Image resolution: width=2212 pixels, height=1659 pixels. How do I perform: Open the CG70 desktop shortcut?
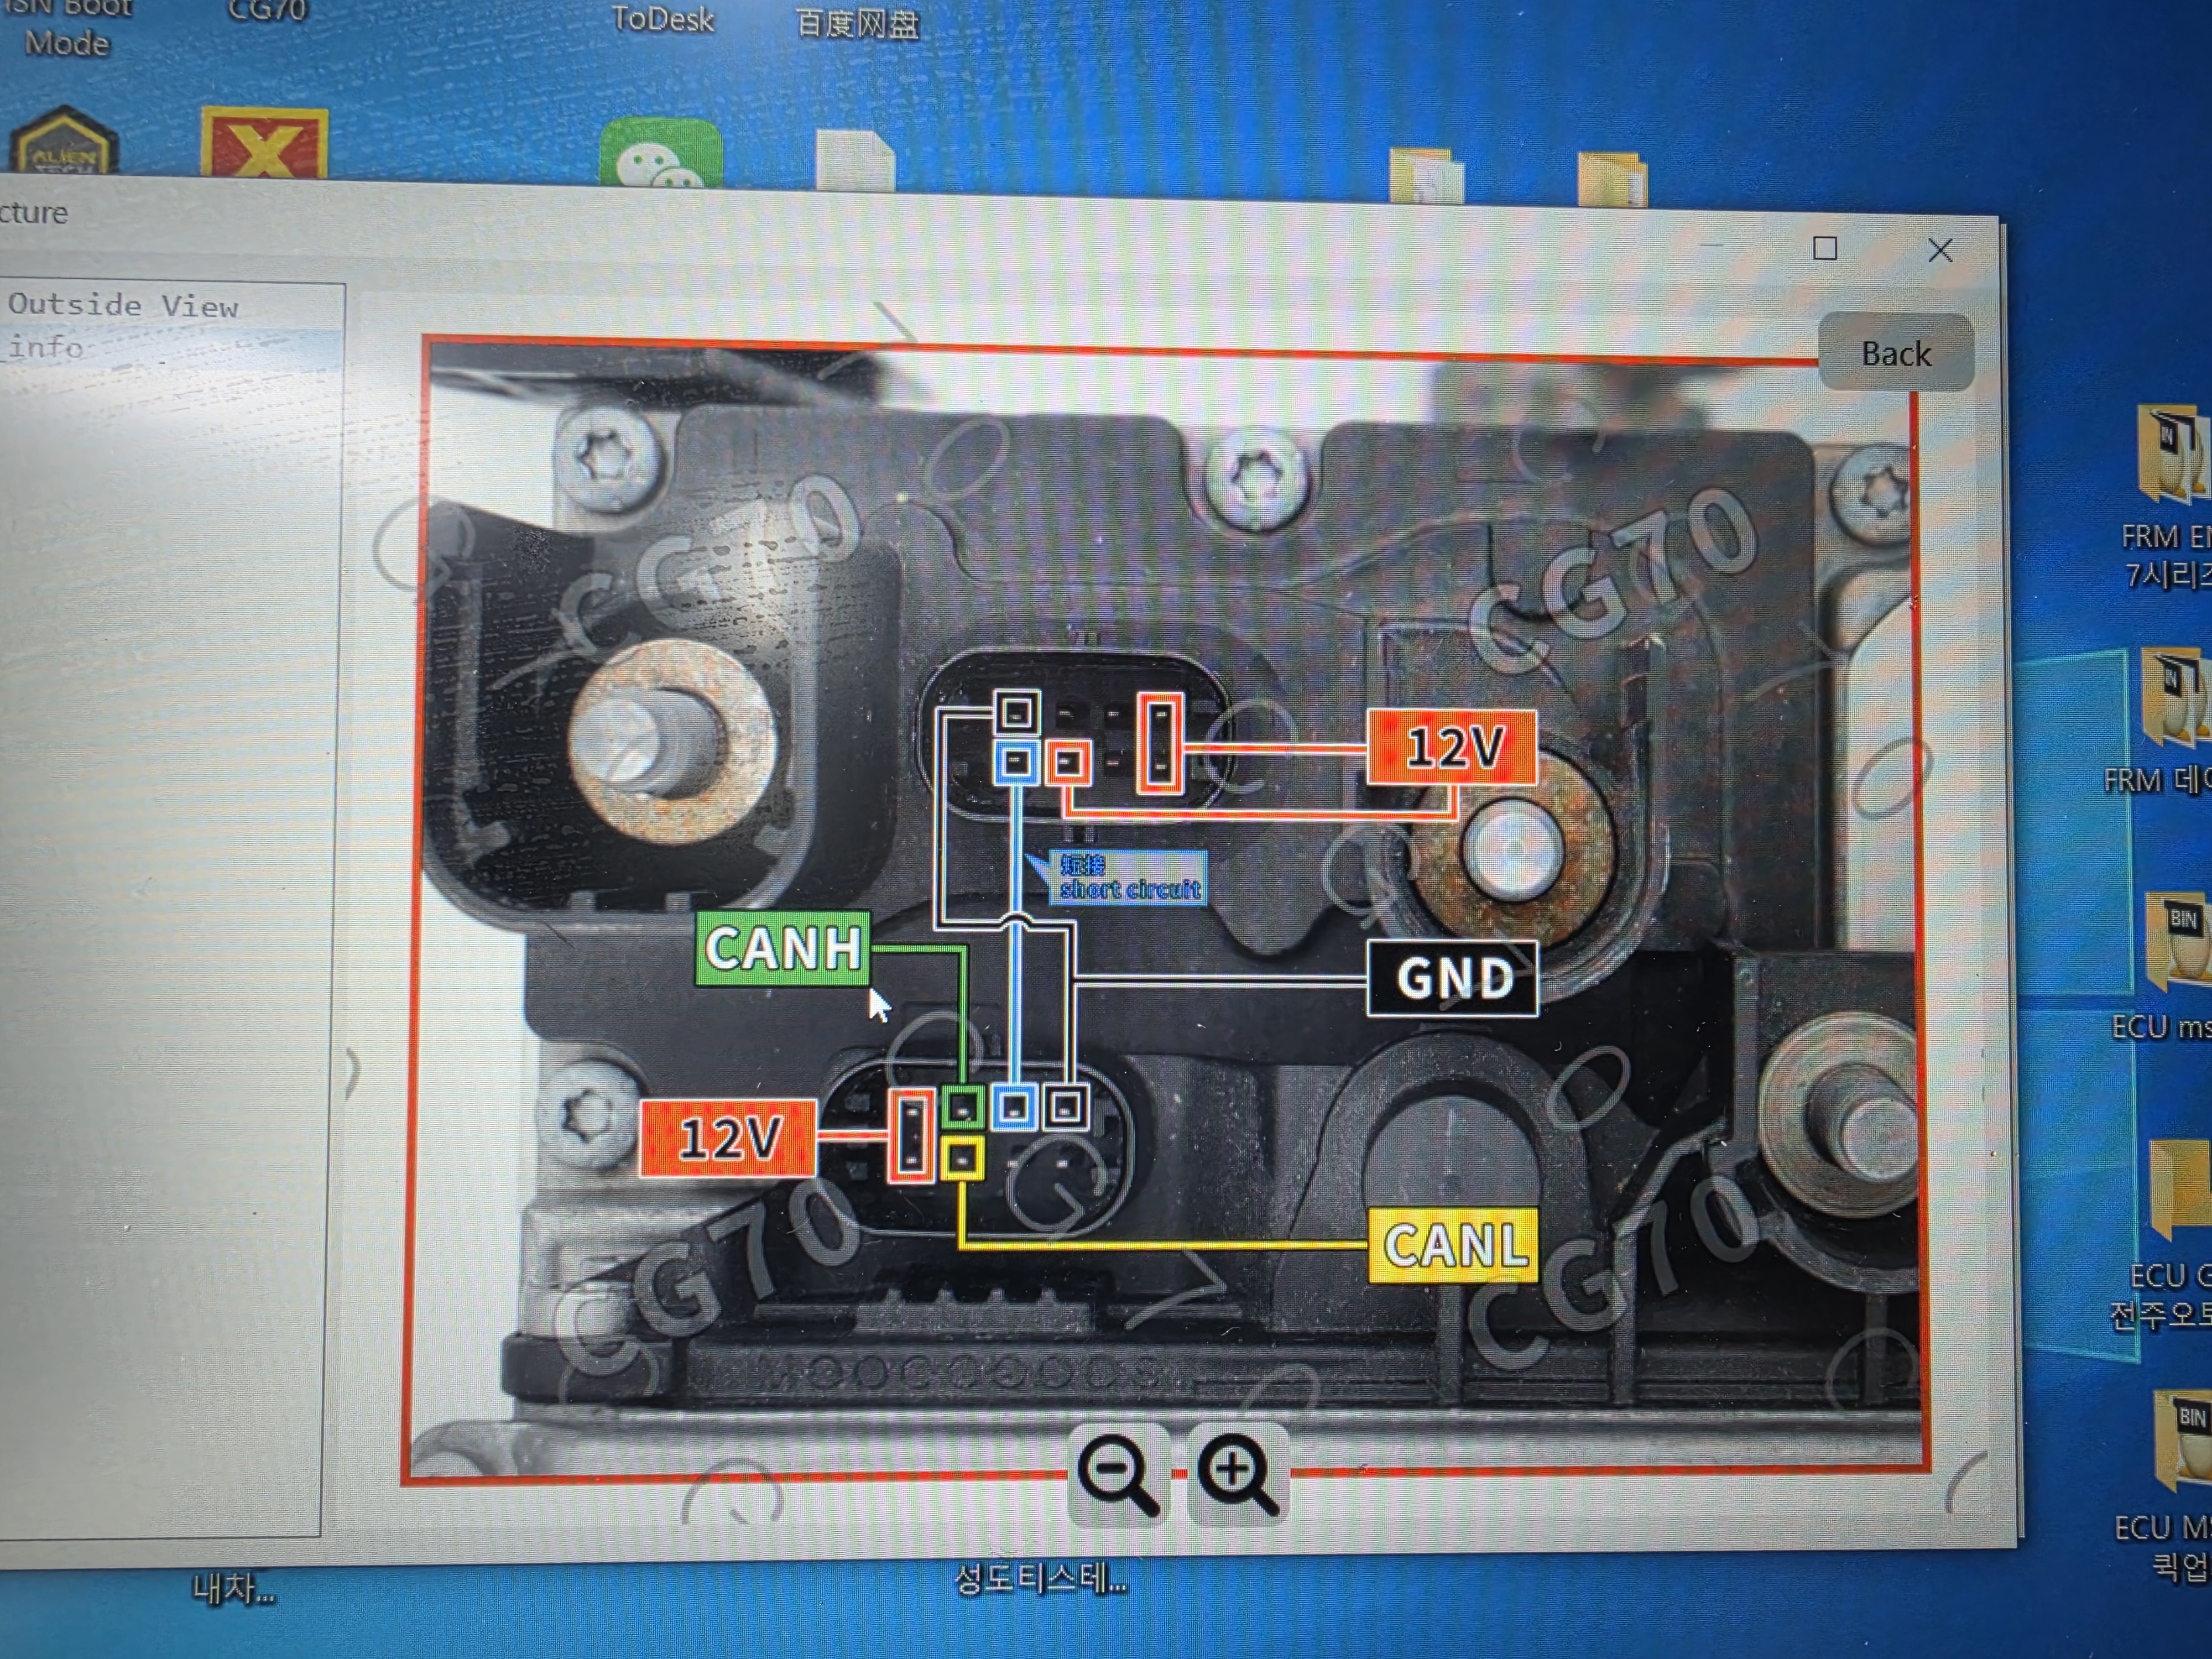pos(268,10)
